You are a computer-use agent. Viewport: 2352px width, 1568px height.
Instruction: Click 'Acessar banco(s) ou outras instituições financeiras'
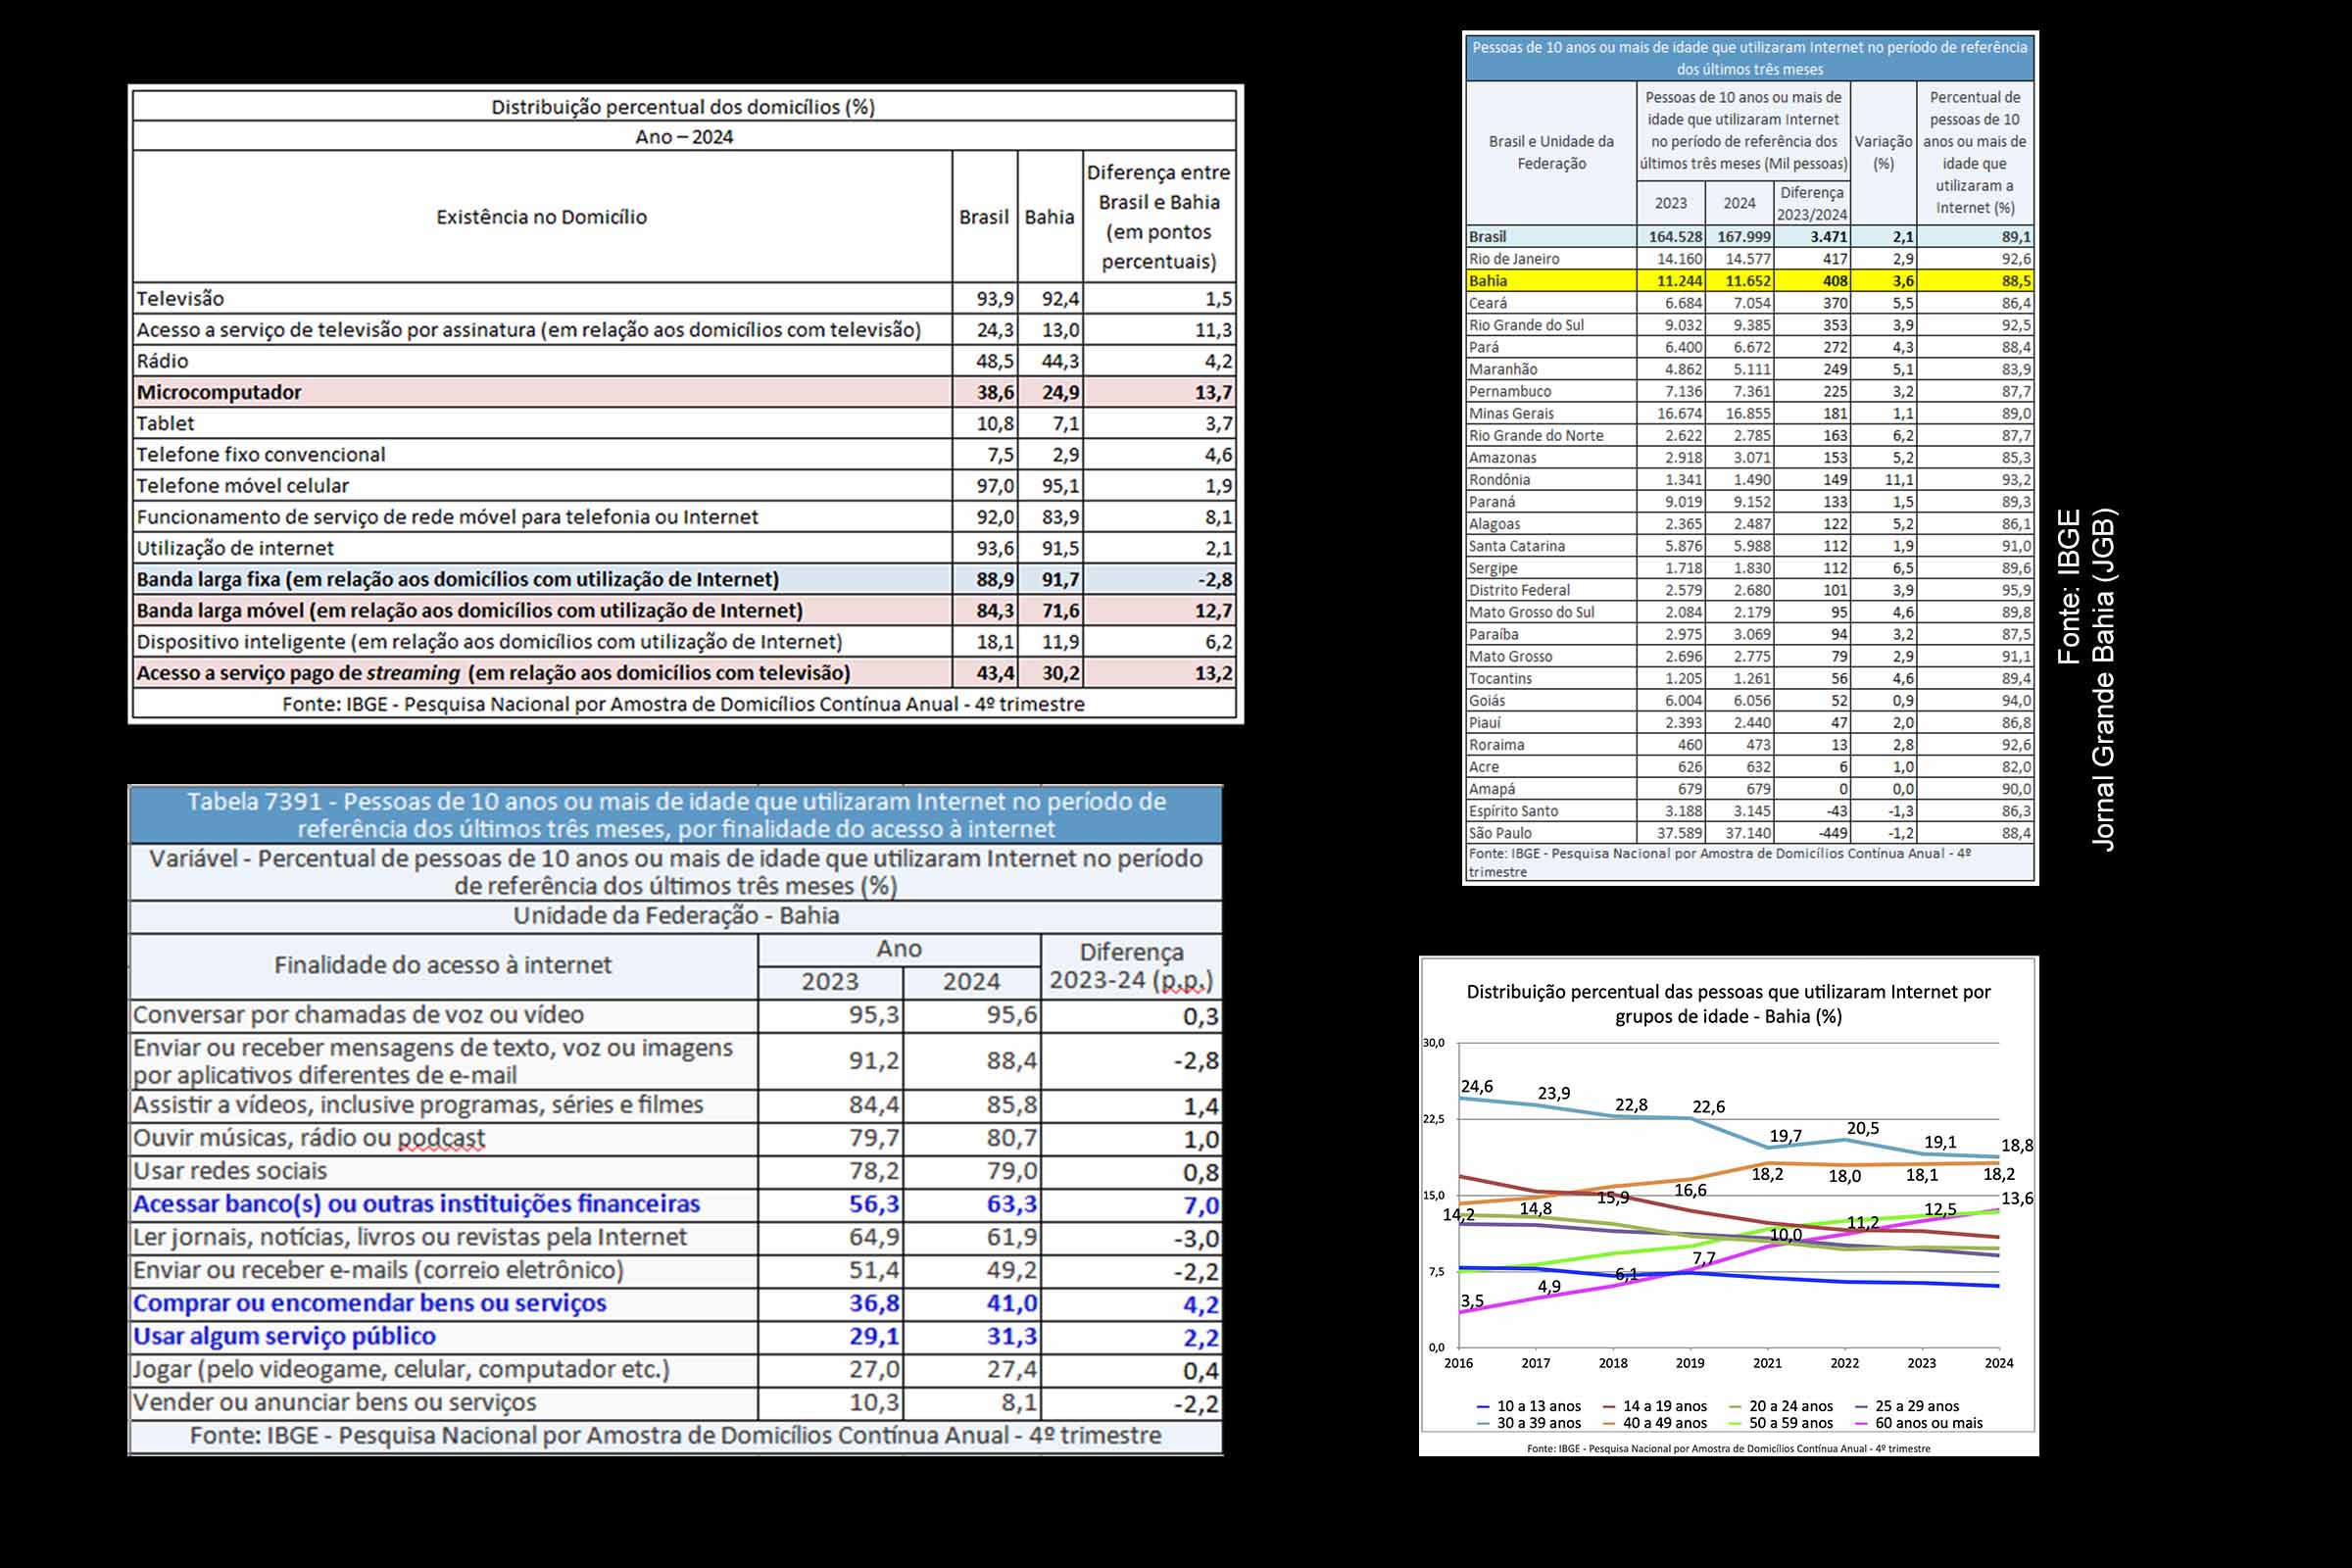click(416, 1204)
